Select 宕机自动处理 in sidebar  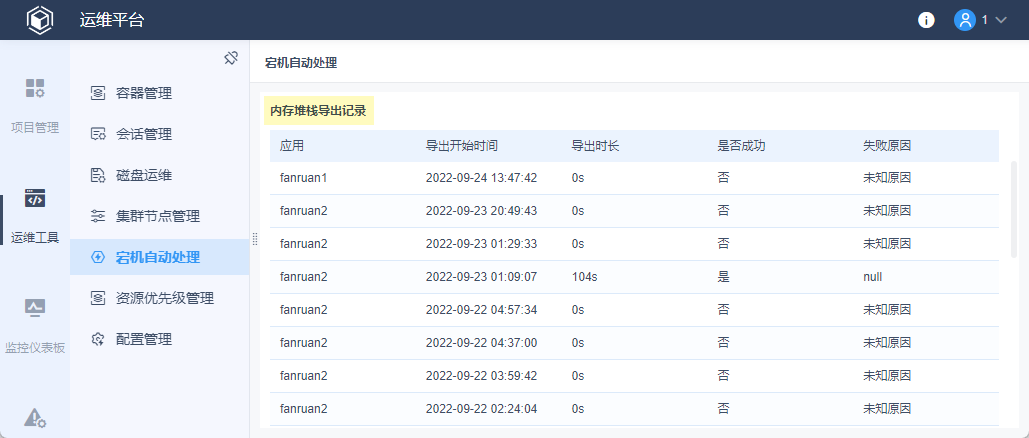[159, 257]
